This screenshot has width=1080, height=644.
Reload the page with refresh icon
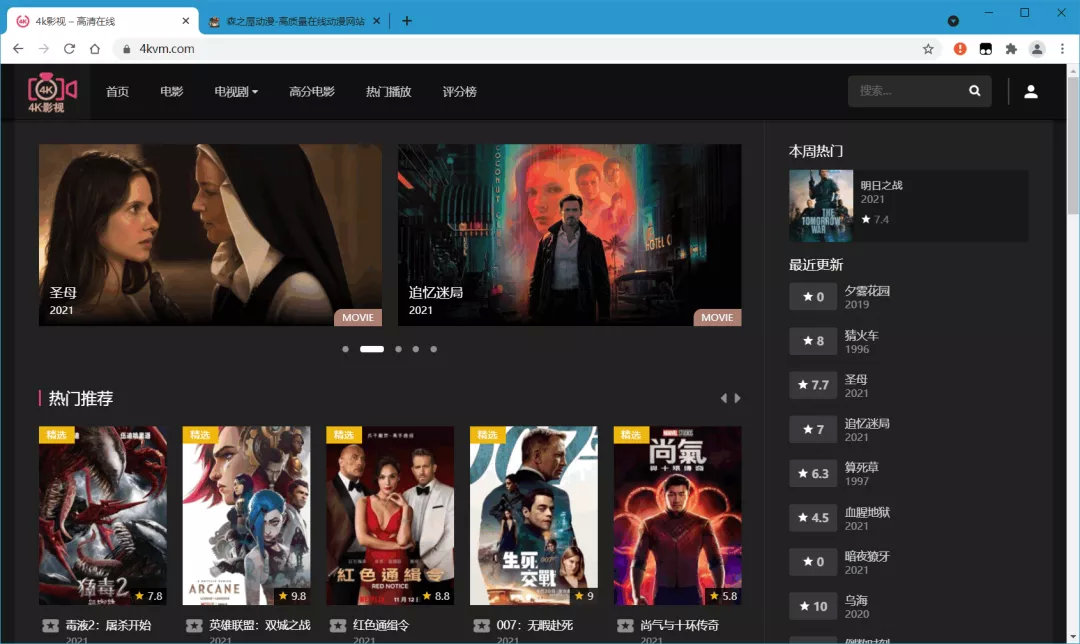pyautogui.click(x=69, y=49)
